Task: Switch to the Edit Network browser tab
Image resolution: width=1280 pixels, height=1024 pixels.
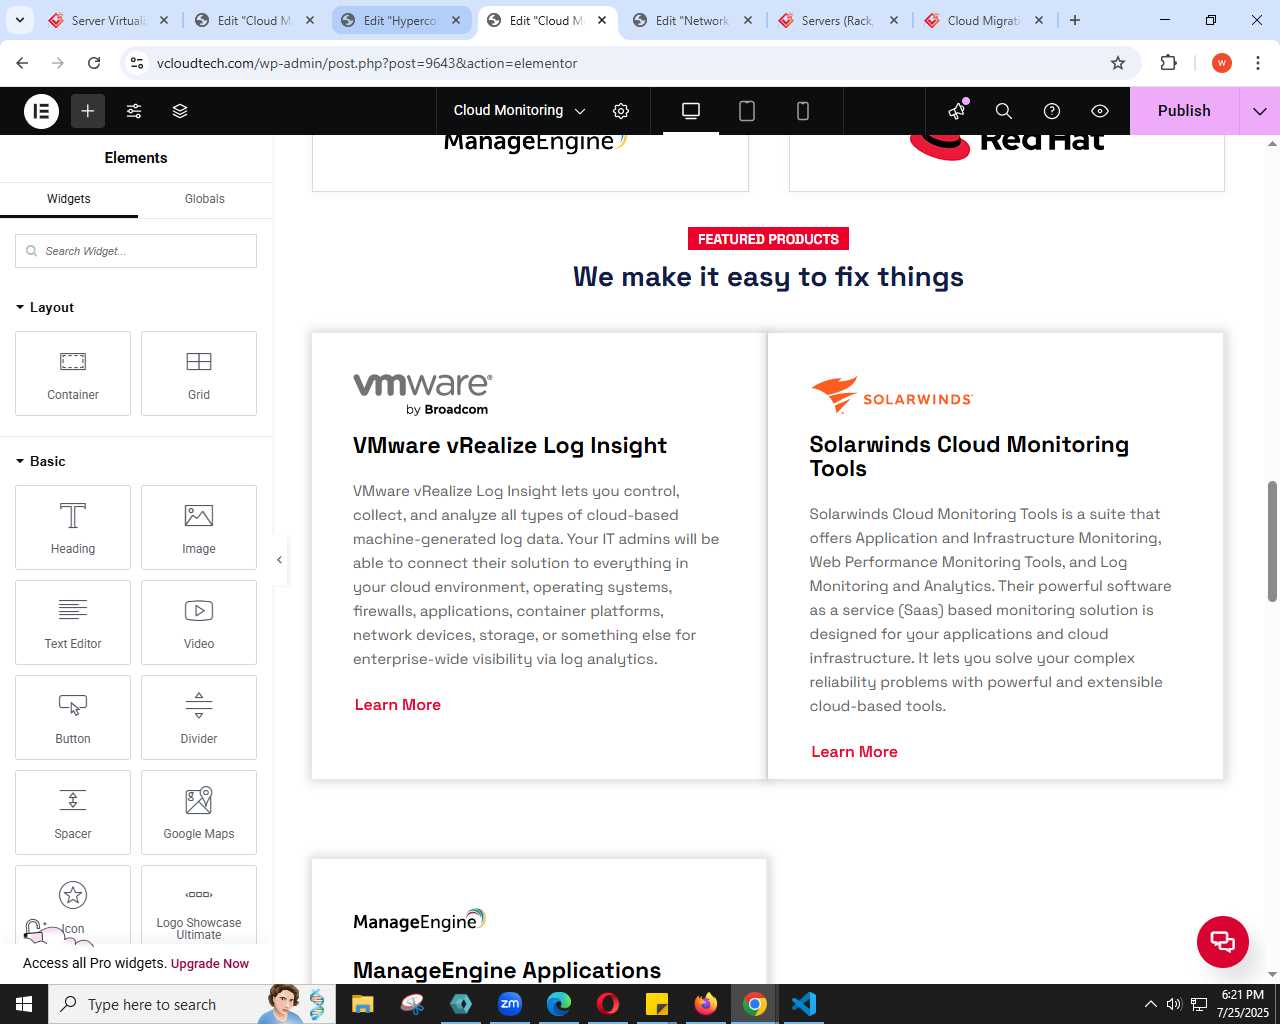Action: 692,20
